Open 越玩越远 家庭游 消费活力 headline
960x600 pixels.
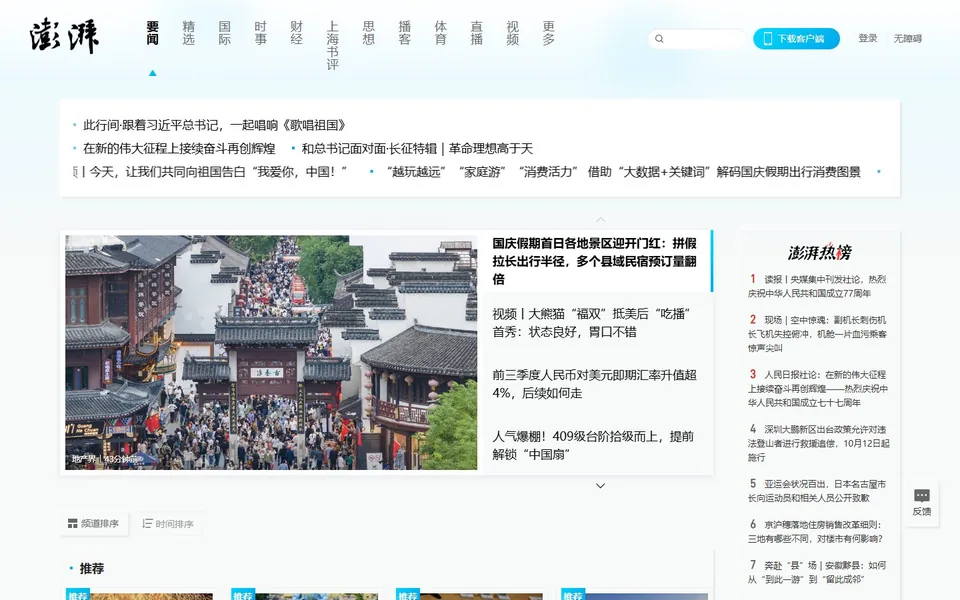(623, 171)
